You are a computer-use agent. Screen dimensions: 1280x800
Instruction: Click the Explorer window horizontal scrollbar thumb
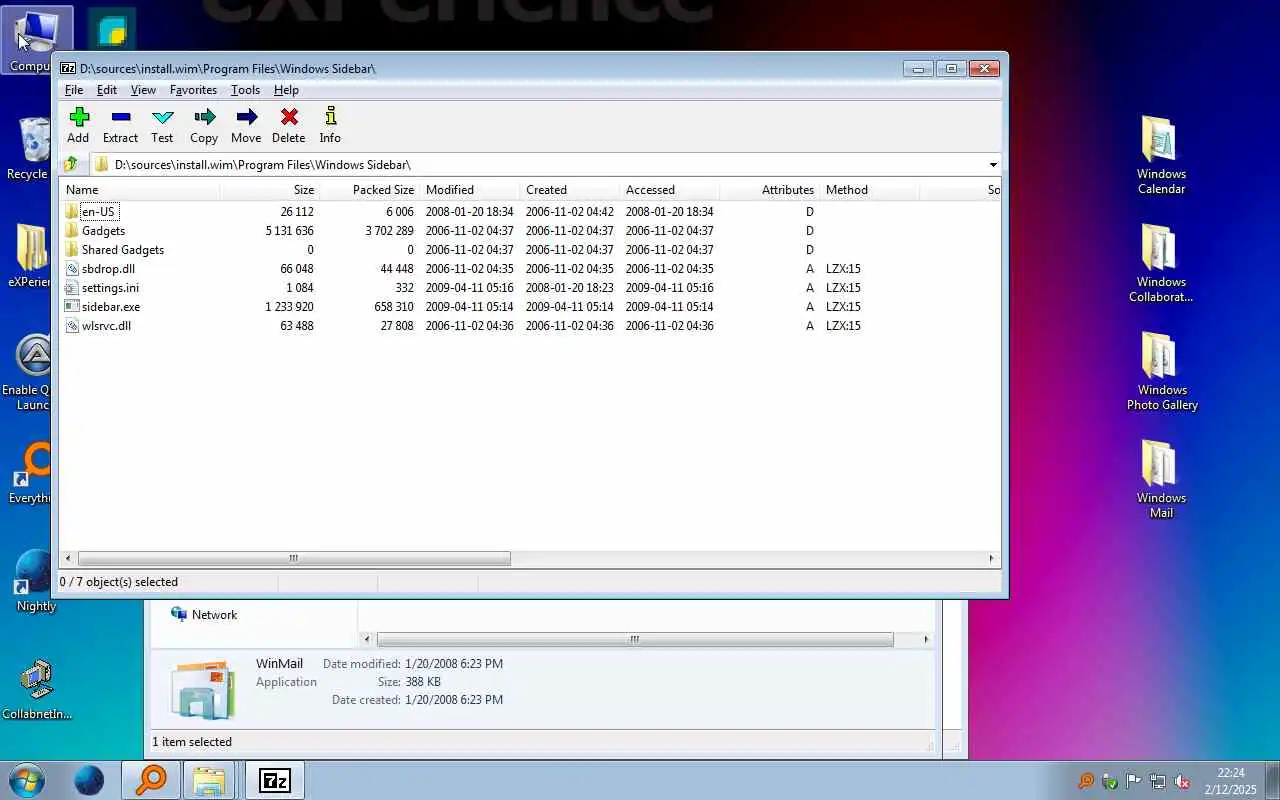pyautogui.click(x=635, y=639)
